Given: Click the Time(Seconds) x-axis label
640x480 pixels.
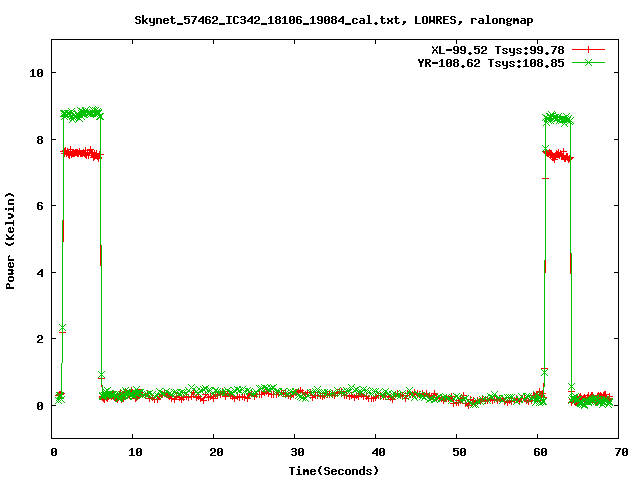Looking at the screenshot, I should tap(333, 471).
